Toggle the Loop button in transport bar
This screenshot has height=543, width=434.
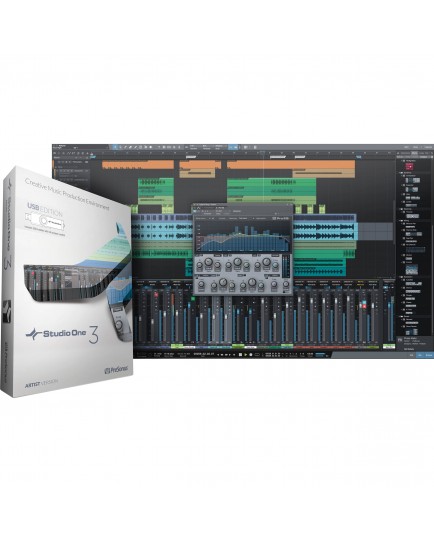[257, 355]
